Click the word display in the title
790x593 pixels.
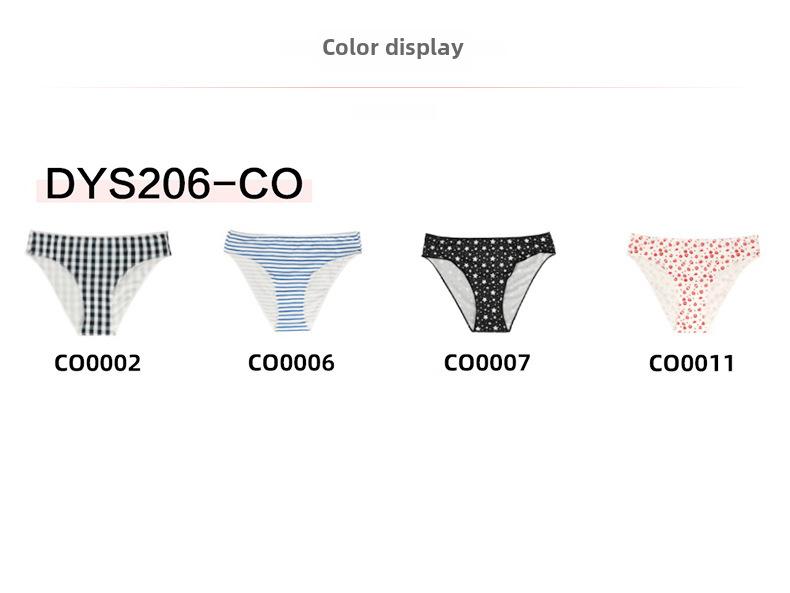point(425,48)
